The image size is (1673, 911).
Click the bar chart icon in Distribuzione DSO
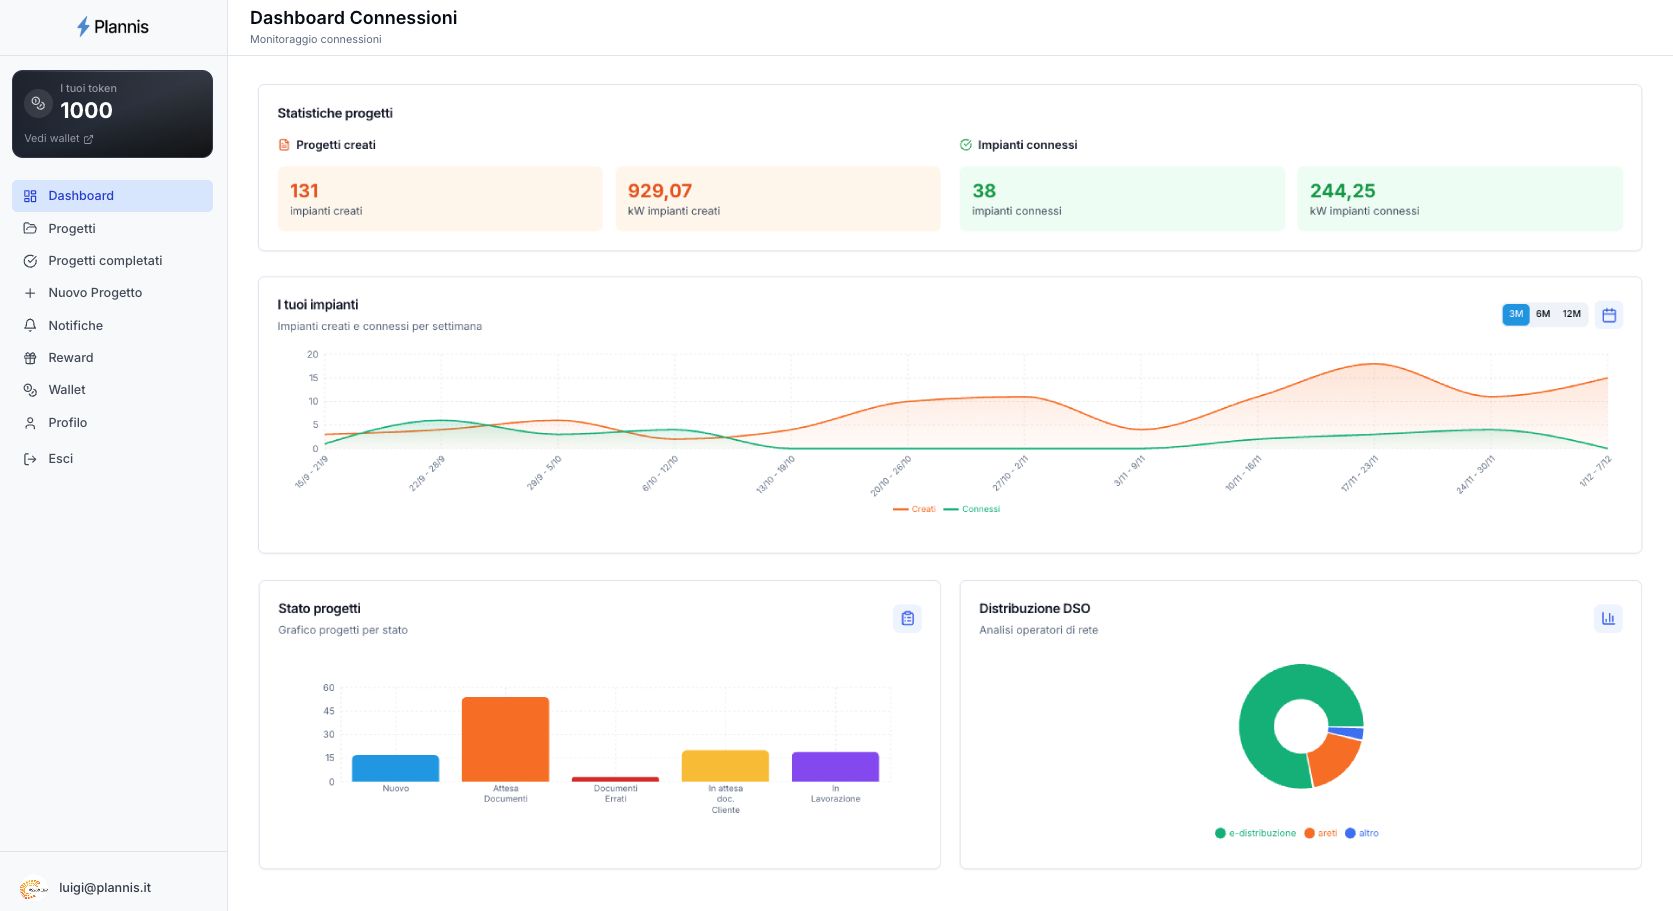(1607, 618)
